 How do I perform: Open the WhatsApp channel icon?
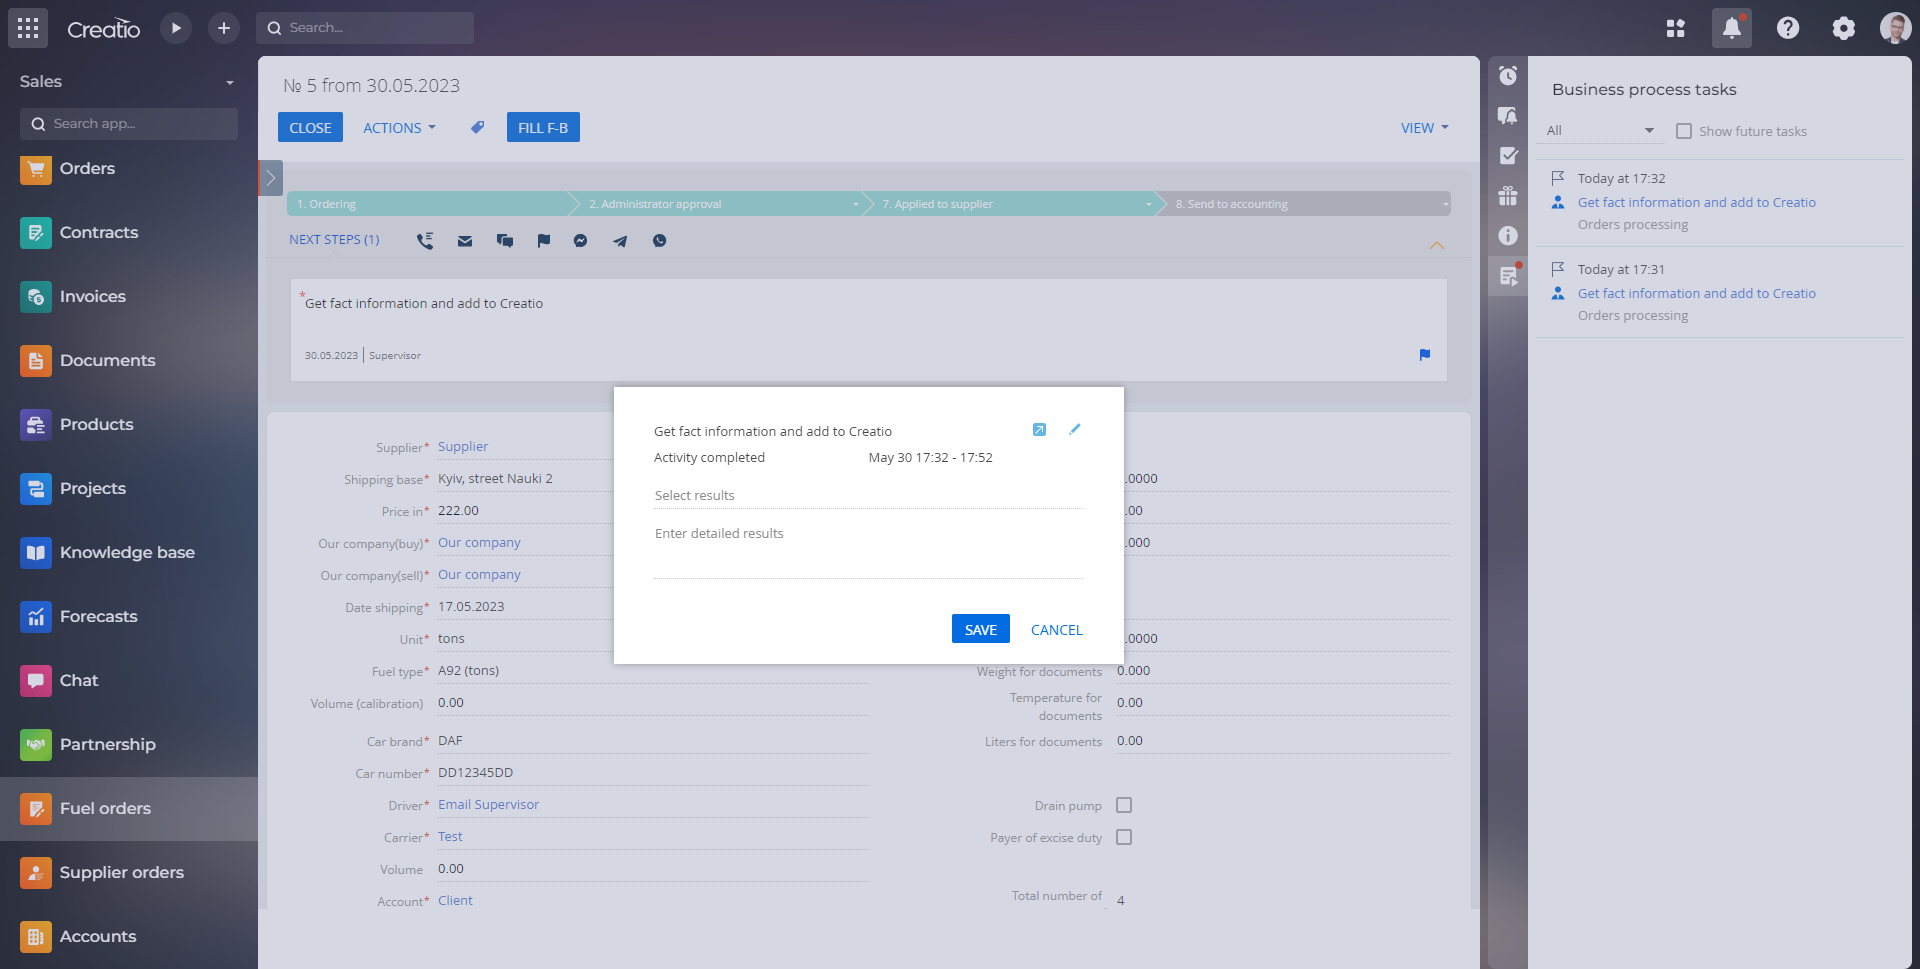pyautogui.click(x=660, y=240)
